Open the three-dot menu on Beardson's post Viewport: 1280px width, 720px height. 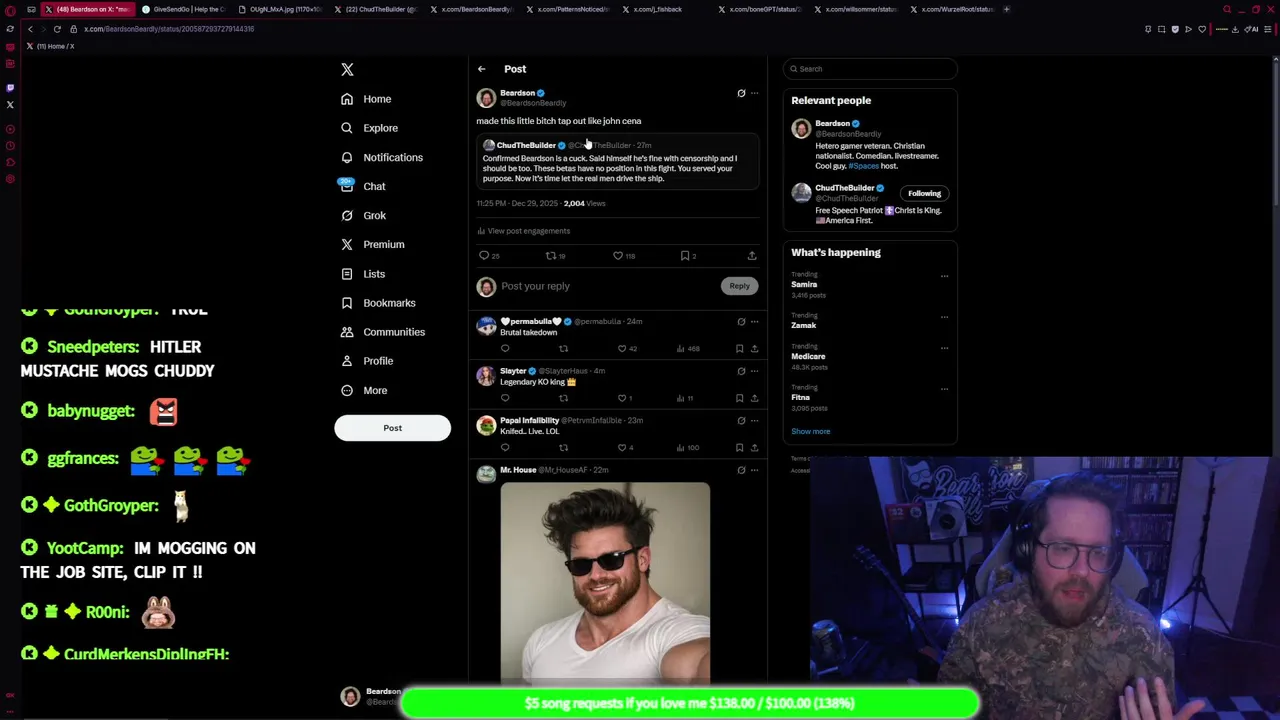click(754, 93)
